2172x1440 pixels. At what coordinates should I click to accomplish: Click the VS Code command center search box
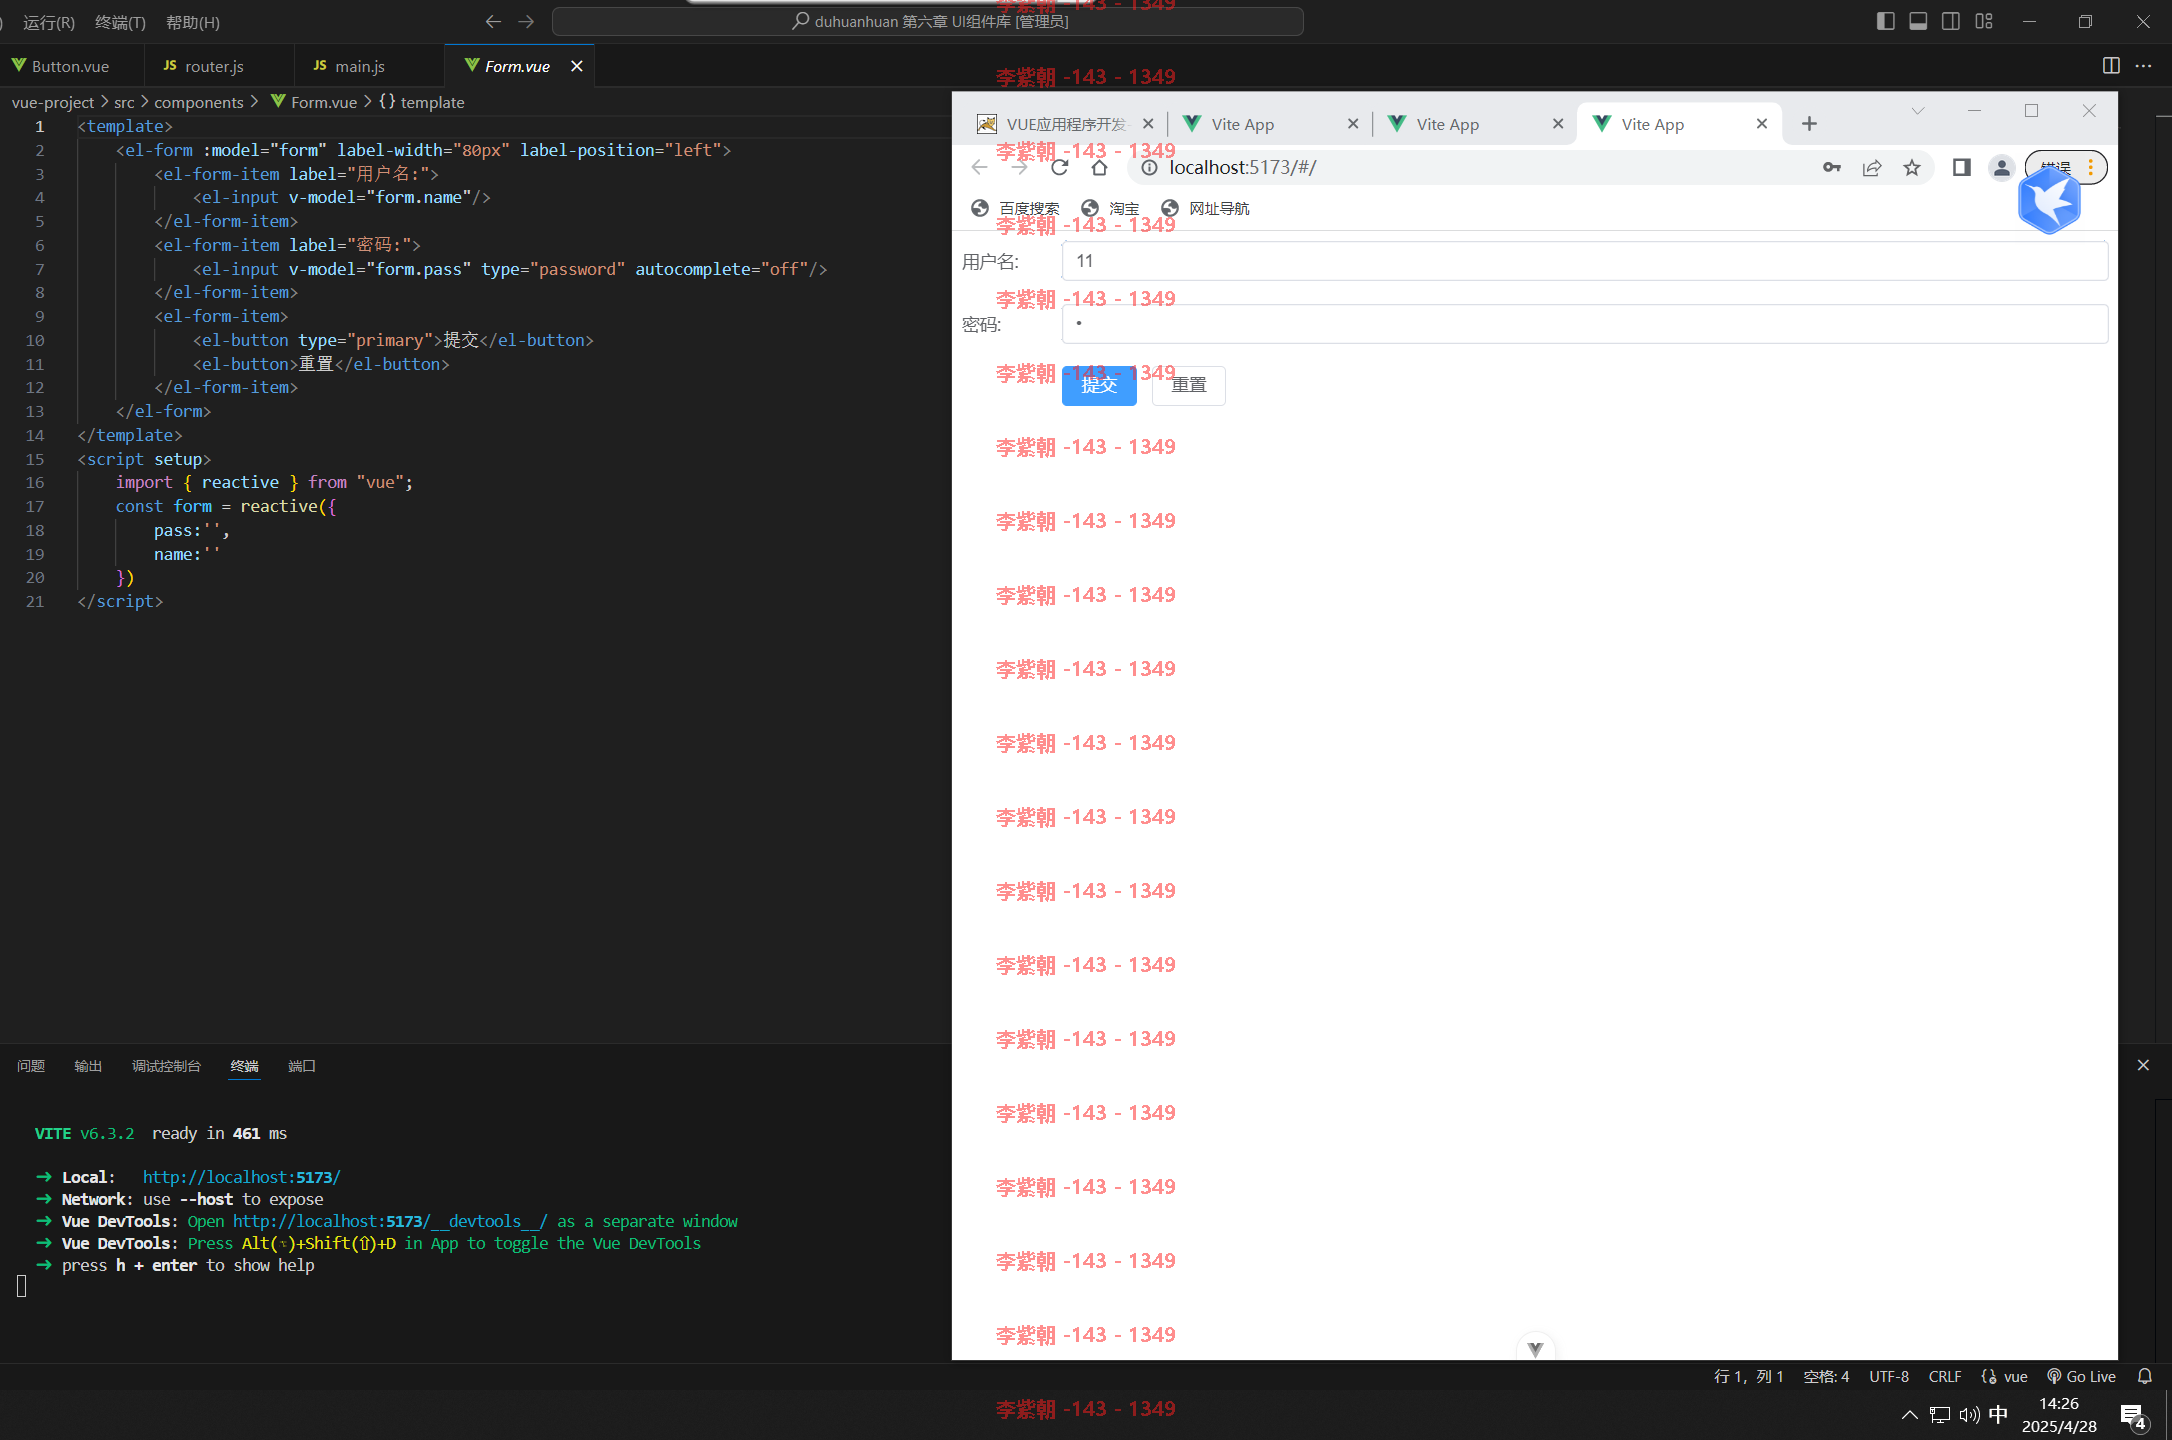(x=928, y=21)
